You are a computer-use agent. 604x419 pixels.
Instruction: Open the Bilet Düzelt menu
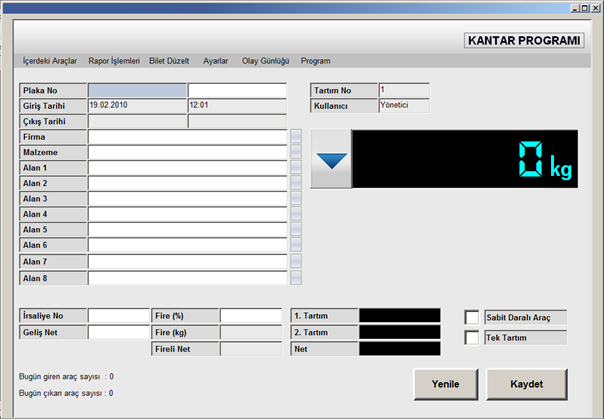point(169,61)
